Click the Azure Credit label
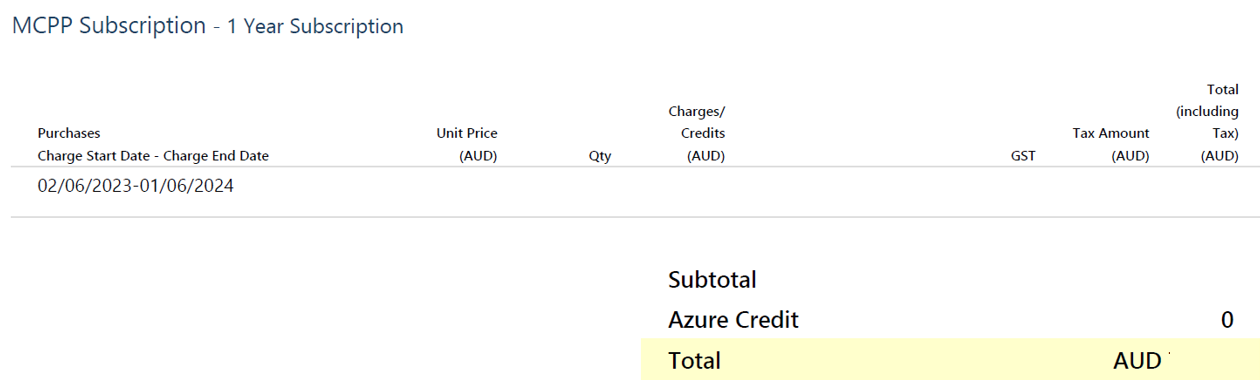This screenshot has height=380, width=1260. coord(733,321)
